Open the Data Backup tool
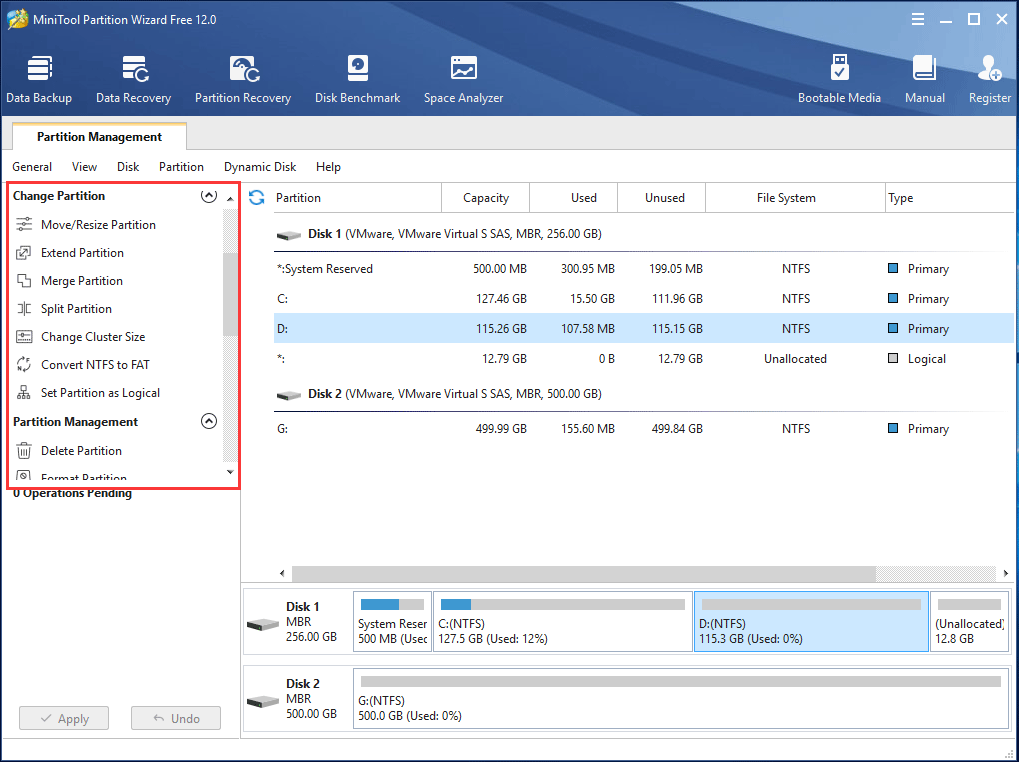The width and height of the screenshot is (1019, 762). [39, 79]
